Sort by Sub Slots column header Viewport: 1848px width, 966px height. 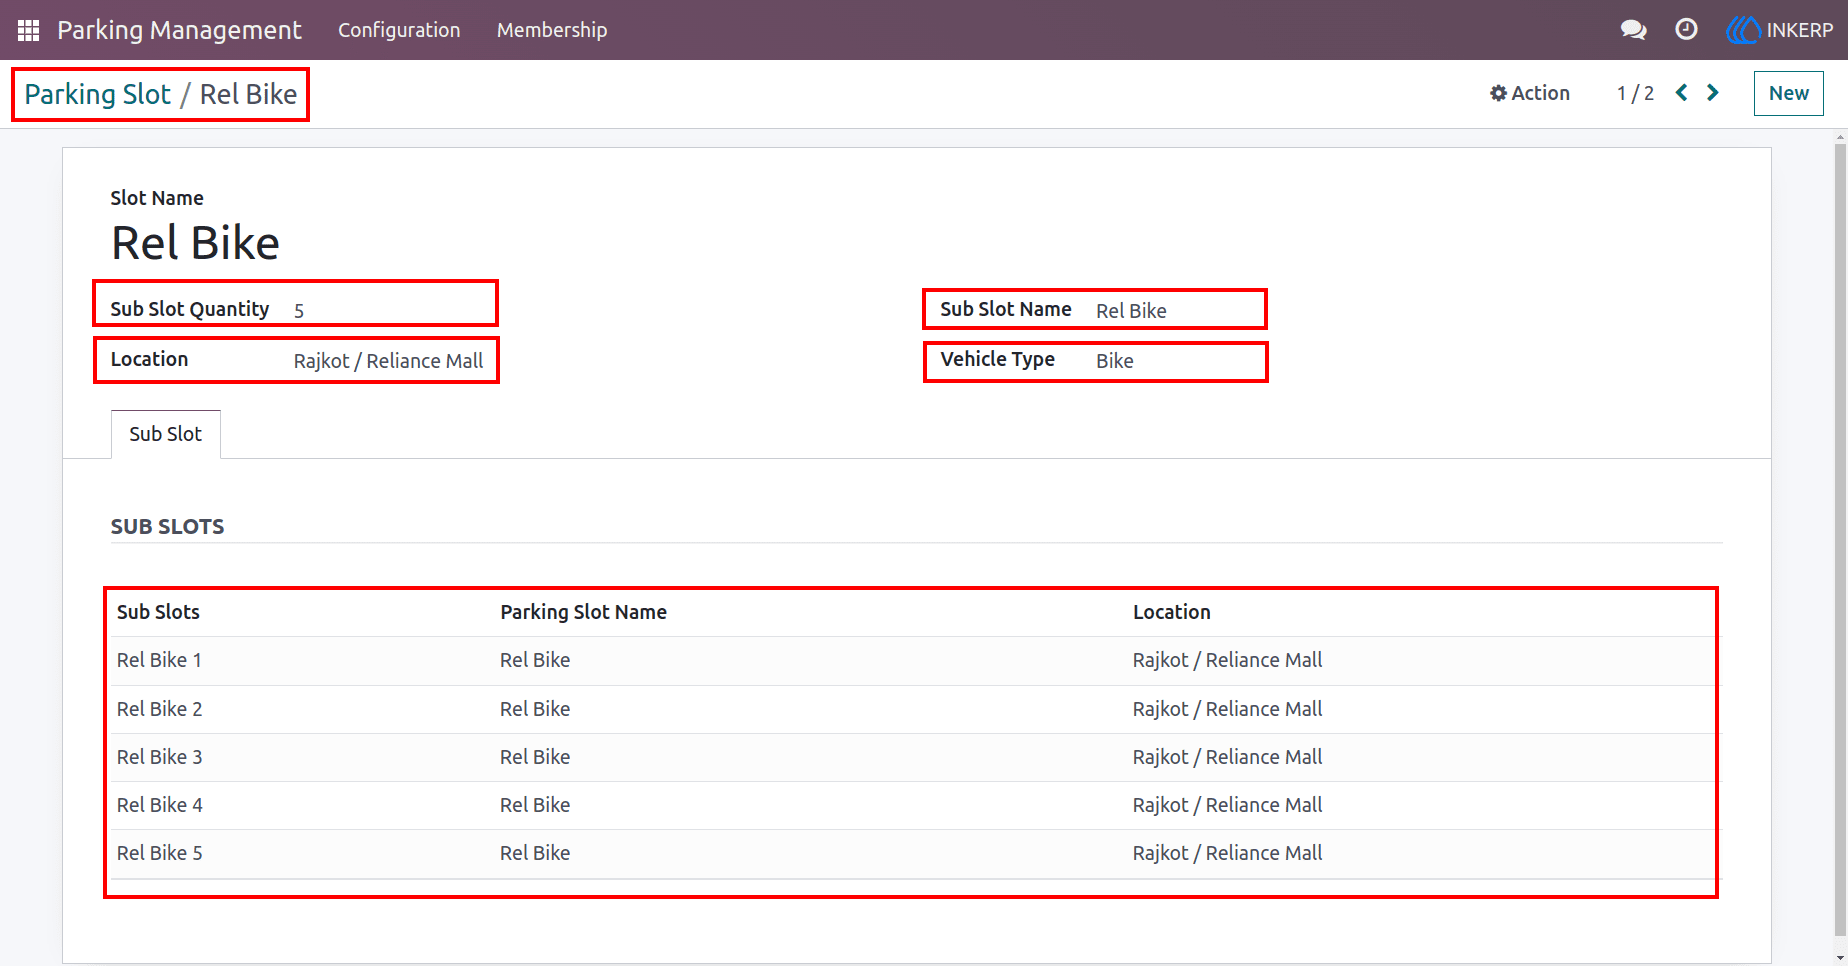click(158, 612)
